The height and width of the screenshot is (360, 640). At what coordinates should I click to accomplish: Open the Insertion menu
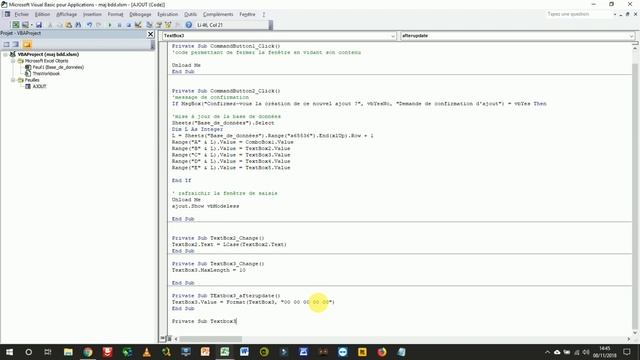click(92, 14)
